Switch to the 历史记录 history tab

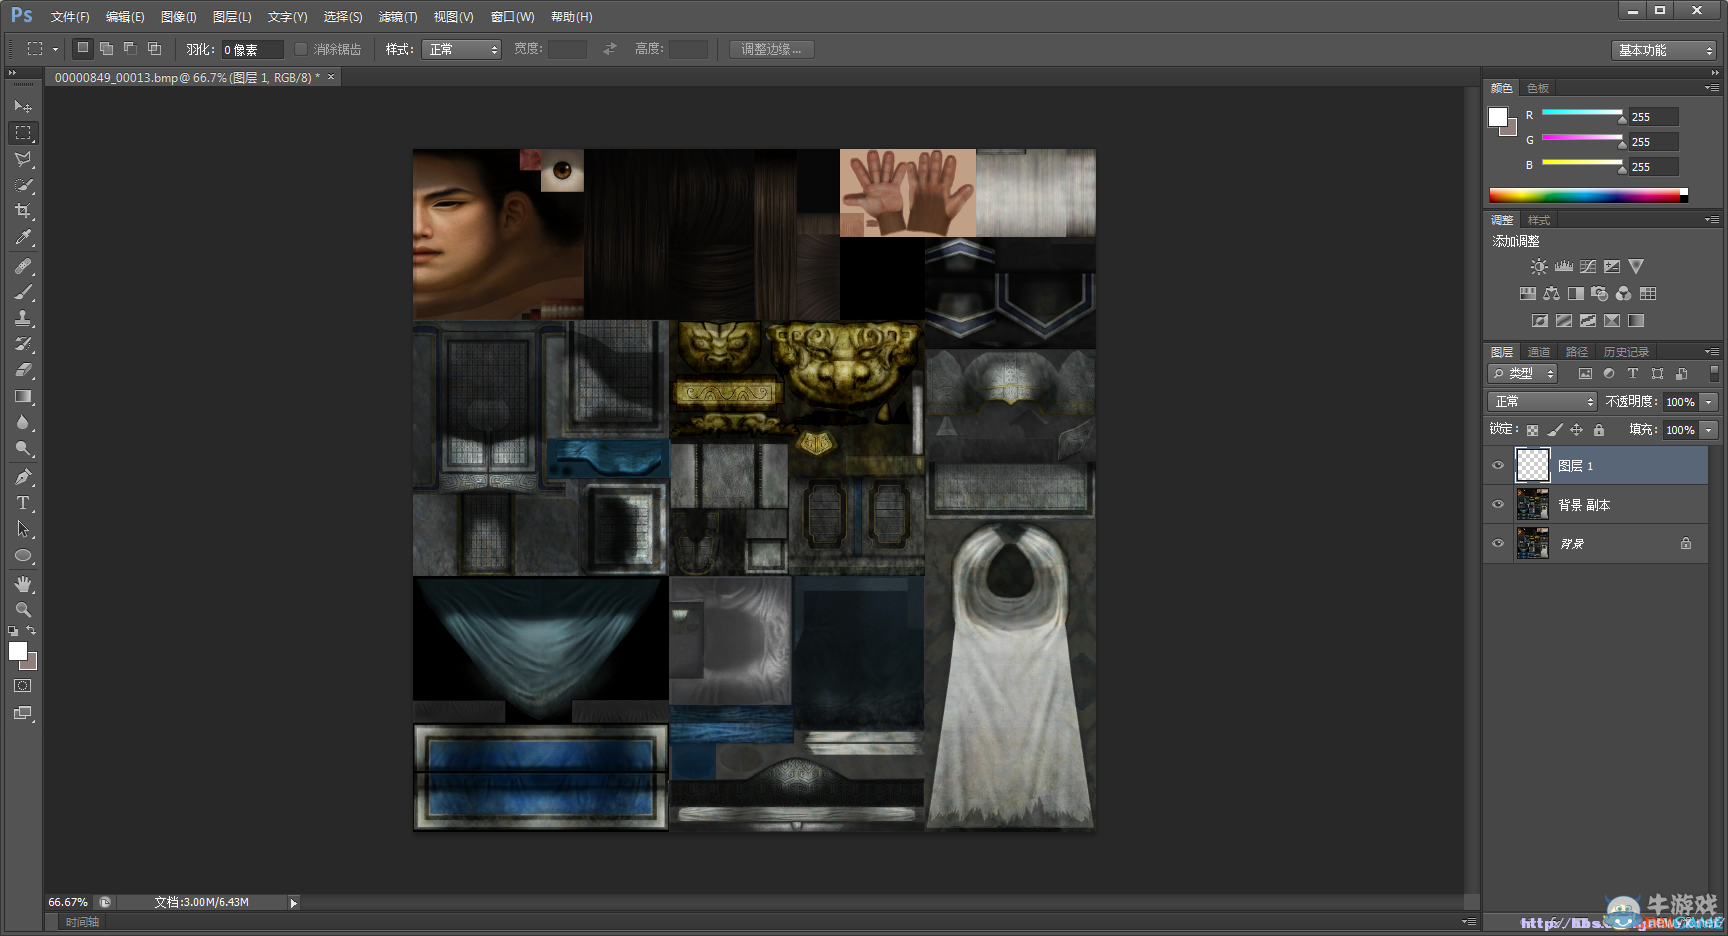(1626, 352)
